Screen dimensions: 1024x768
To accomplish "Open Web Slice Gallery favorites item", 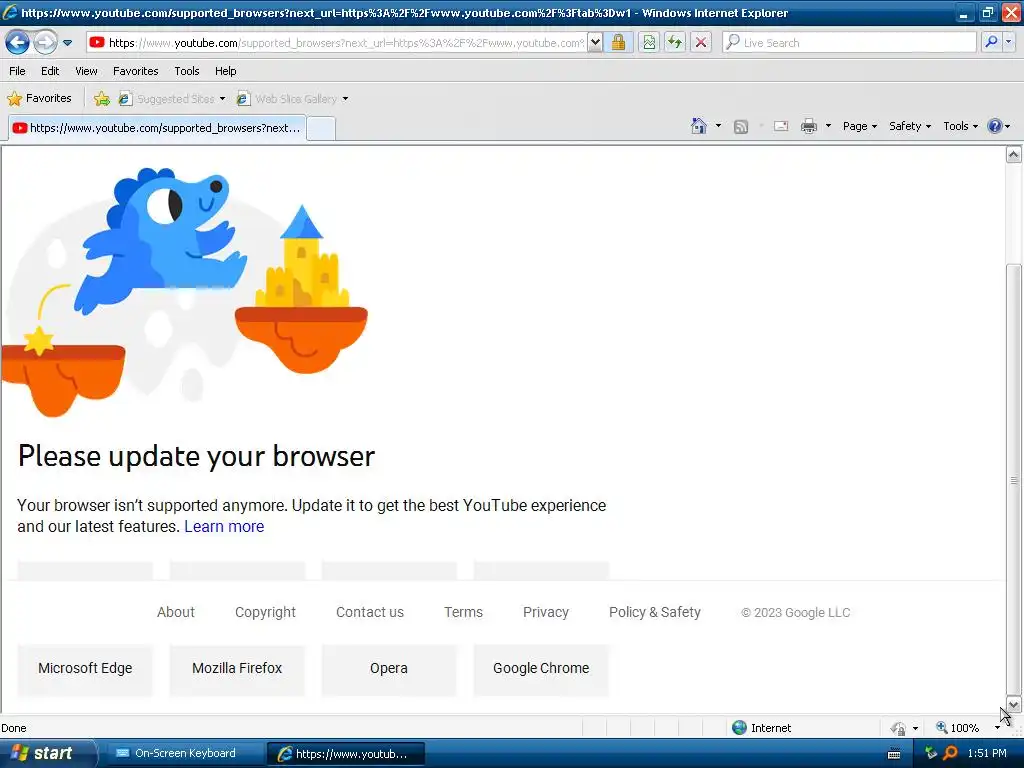I will 293,99.
